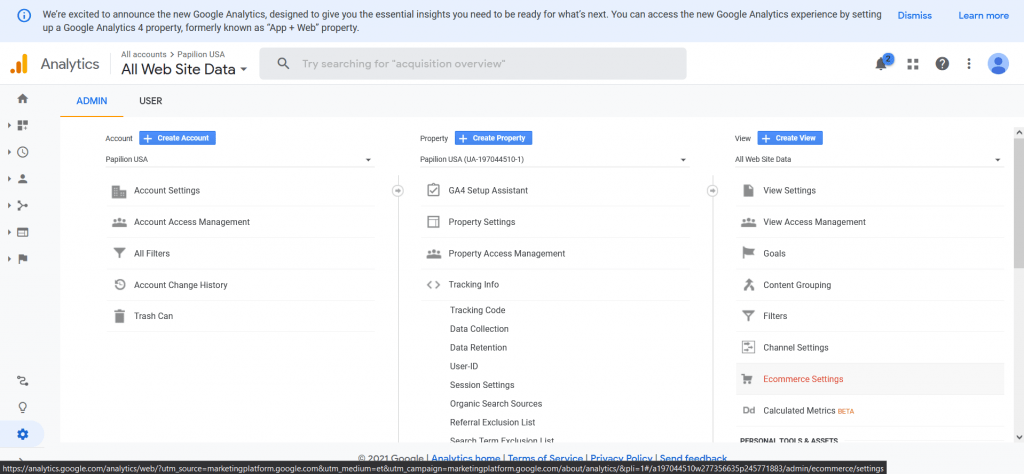Open the Help question mark icon

942,64
